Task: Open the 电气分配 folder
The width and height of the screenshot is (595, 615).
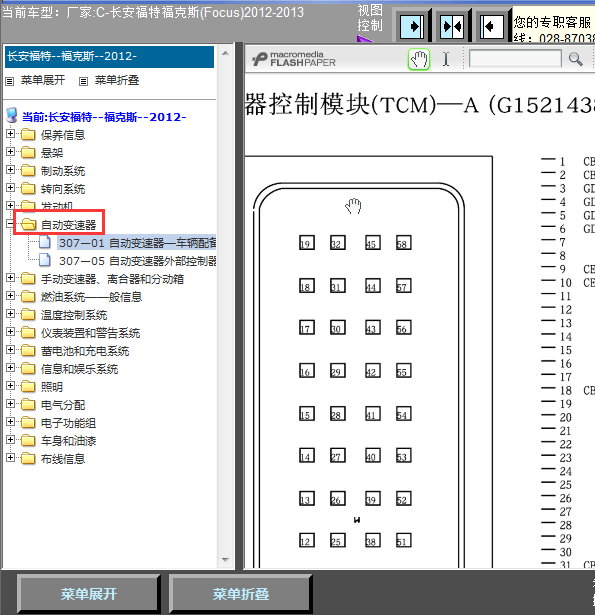Action: pos(63,406)
